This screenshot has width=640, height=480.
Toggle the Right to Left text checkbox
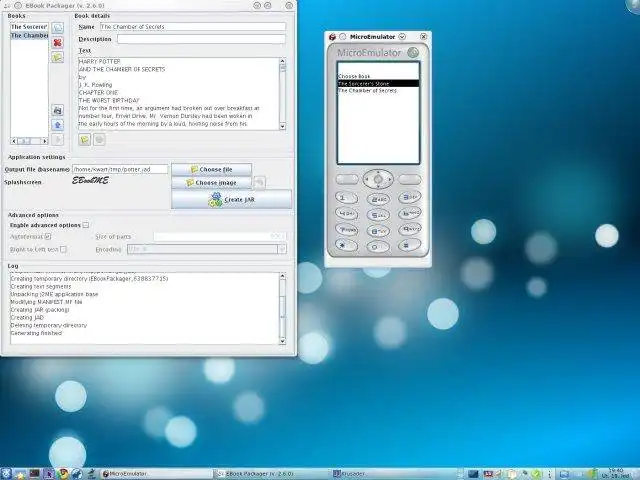[63, 249]
